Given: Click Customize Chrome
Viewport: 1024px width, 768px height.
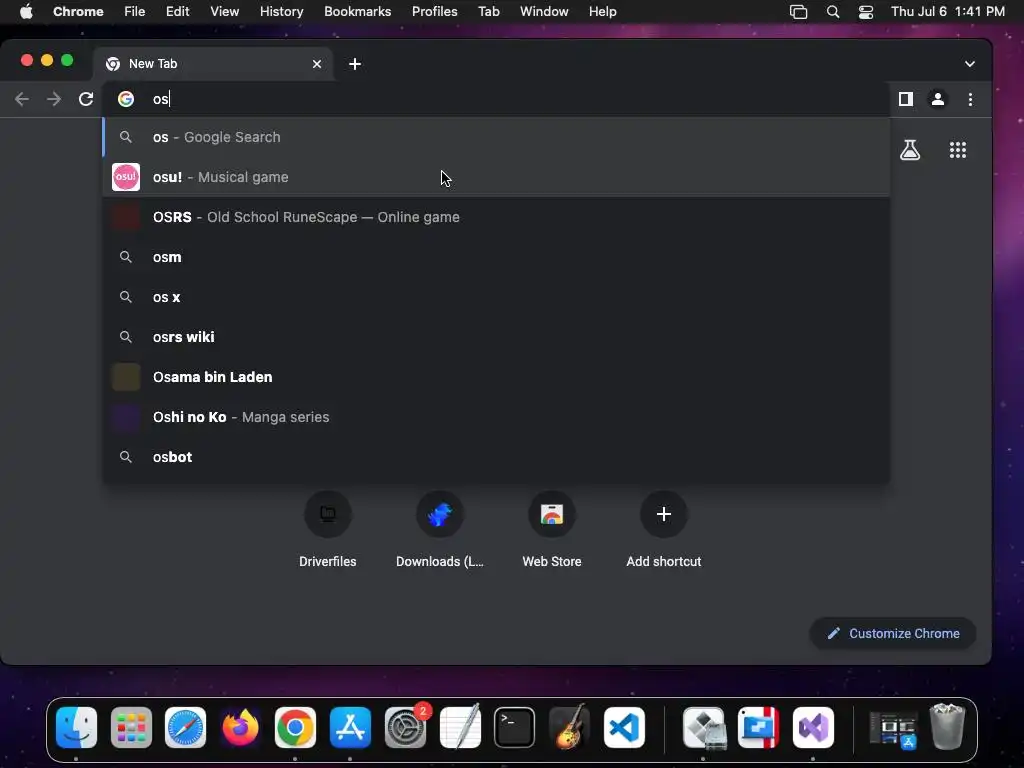Looking at the screenshot, I should [x=893, y=633].
